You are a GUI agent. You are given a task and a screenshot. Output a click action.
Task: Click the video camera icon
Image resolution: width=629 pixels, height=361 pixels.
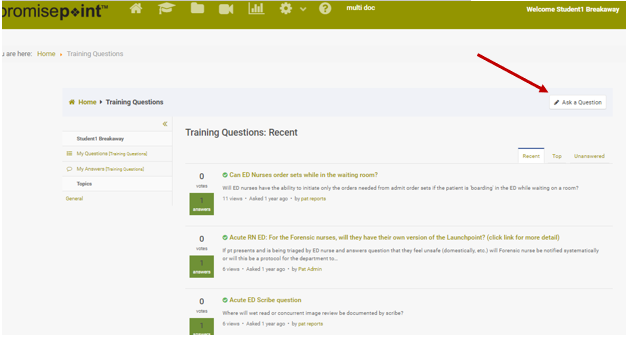226,9
